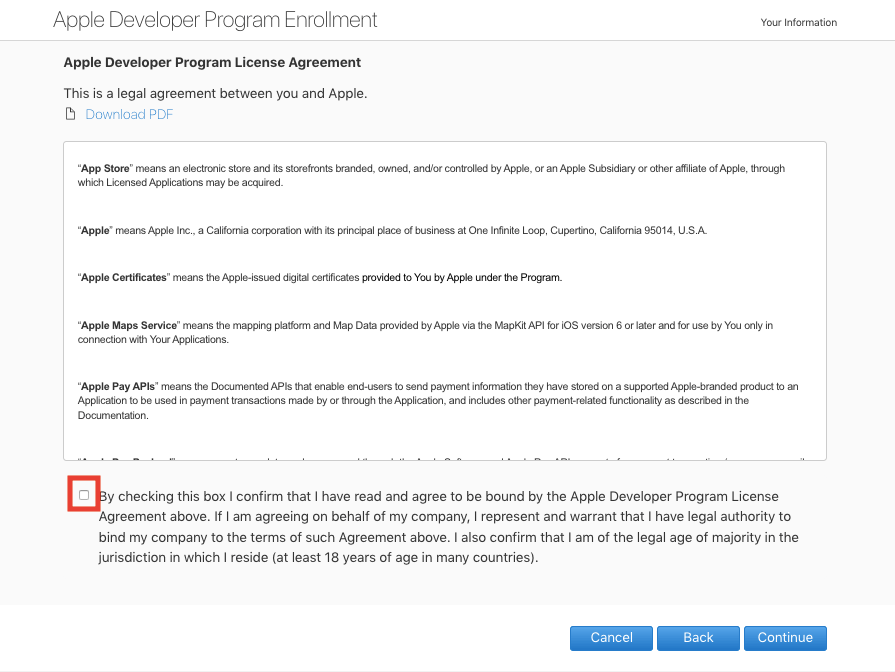Click the "By checking this box" confirmation paragraph
Screen dimensions: 895x672
click(x=449, y=526)
